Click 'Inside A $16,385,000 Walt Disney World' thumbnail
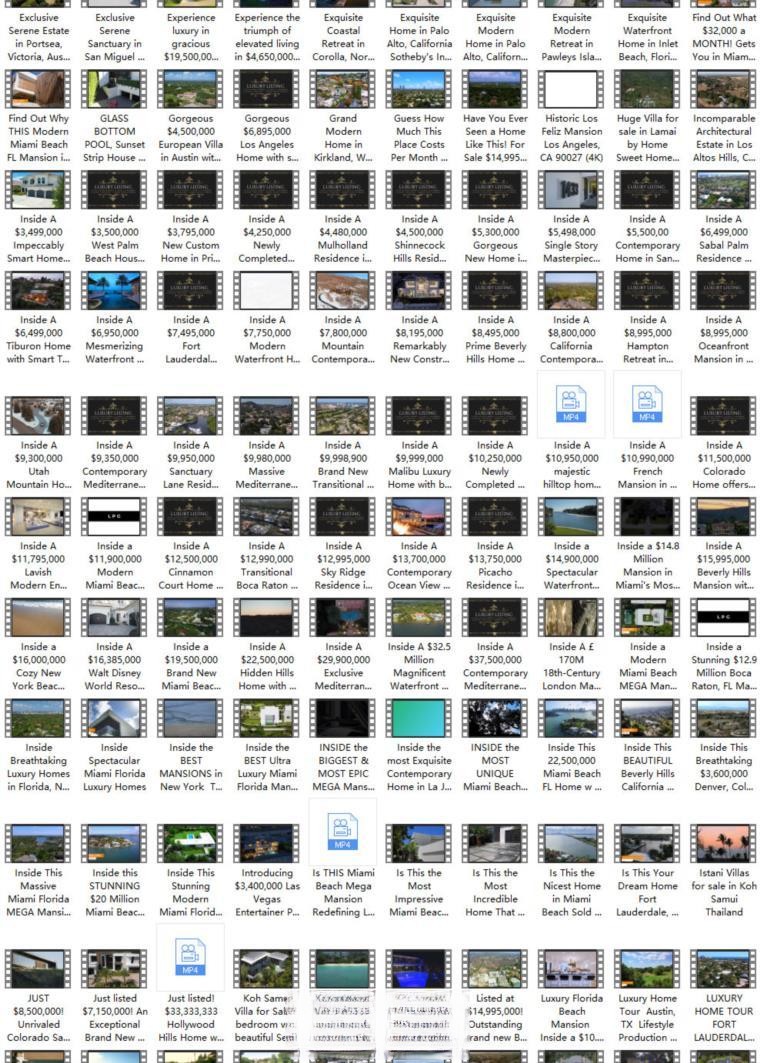Image resolution: width=760 pixels, height=1063 pixels. [x=114, y=618]
